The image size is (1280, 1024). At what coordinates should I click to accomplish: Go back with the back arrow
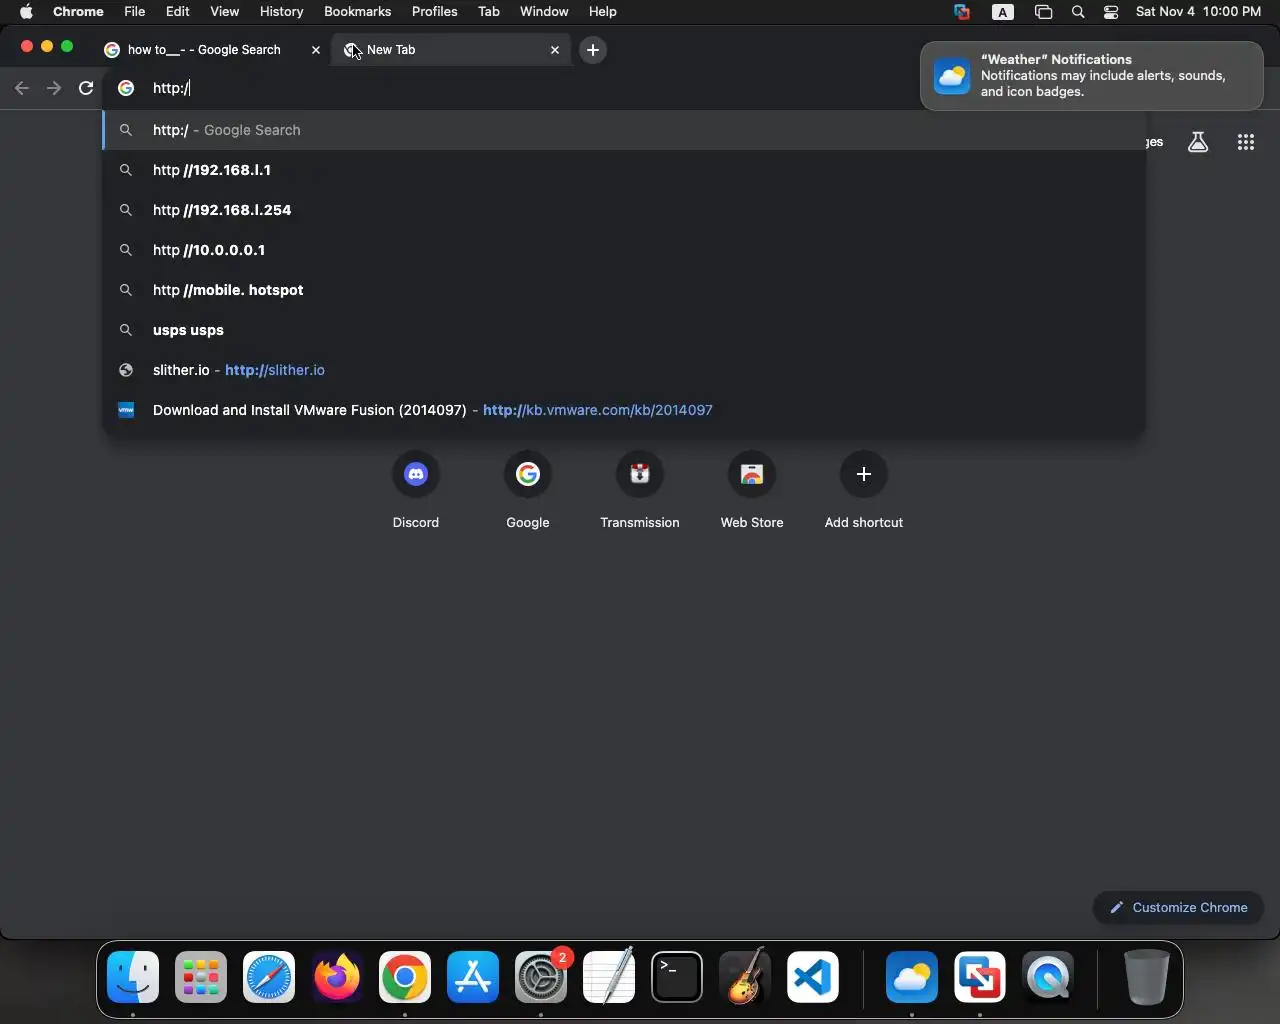(x=22, y=88)
